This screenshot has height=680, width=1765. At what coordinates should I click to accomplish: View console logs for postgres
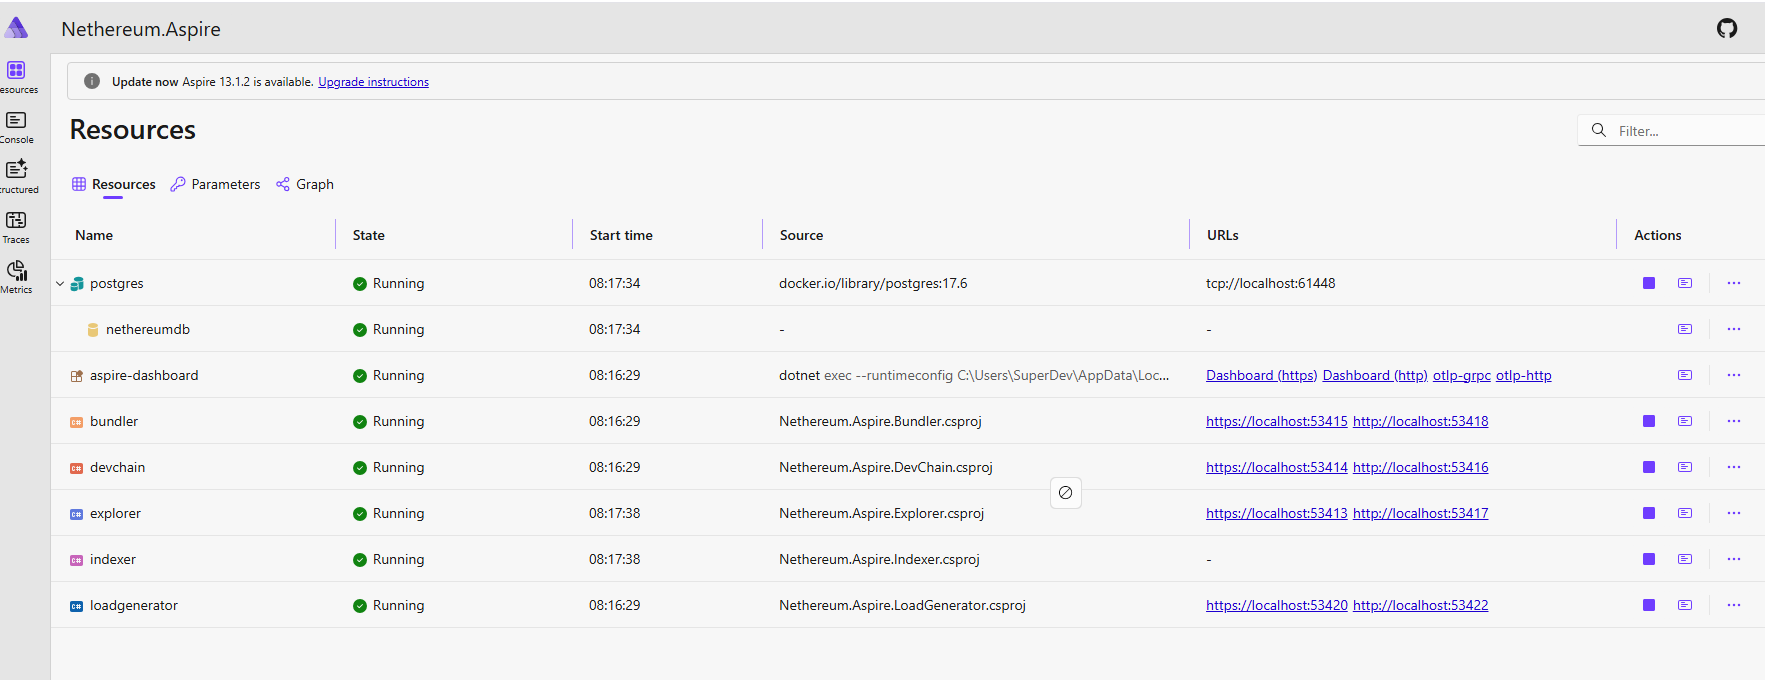1685,283
